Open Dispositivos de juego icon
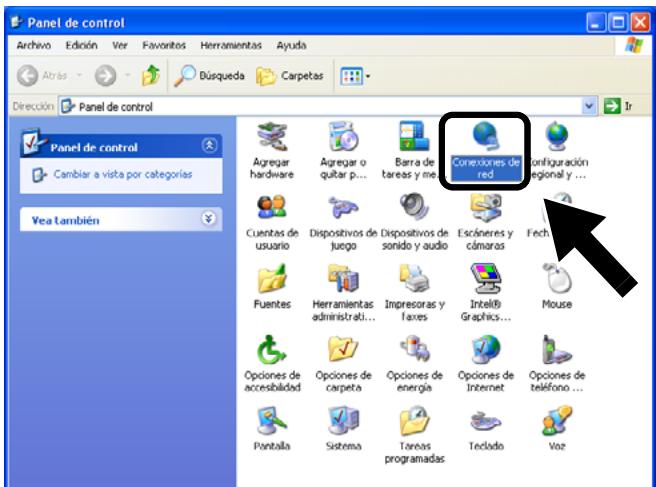The width and height of the screenshot is (656, 487). pos(343,207)
